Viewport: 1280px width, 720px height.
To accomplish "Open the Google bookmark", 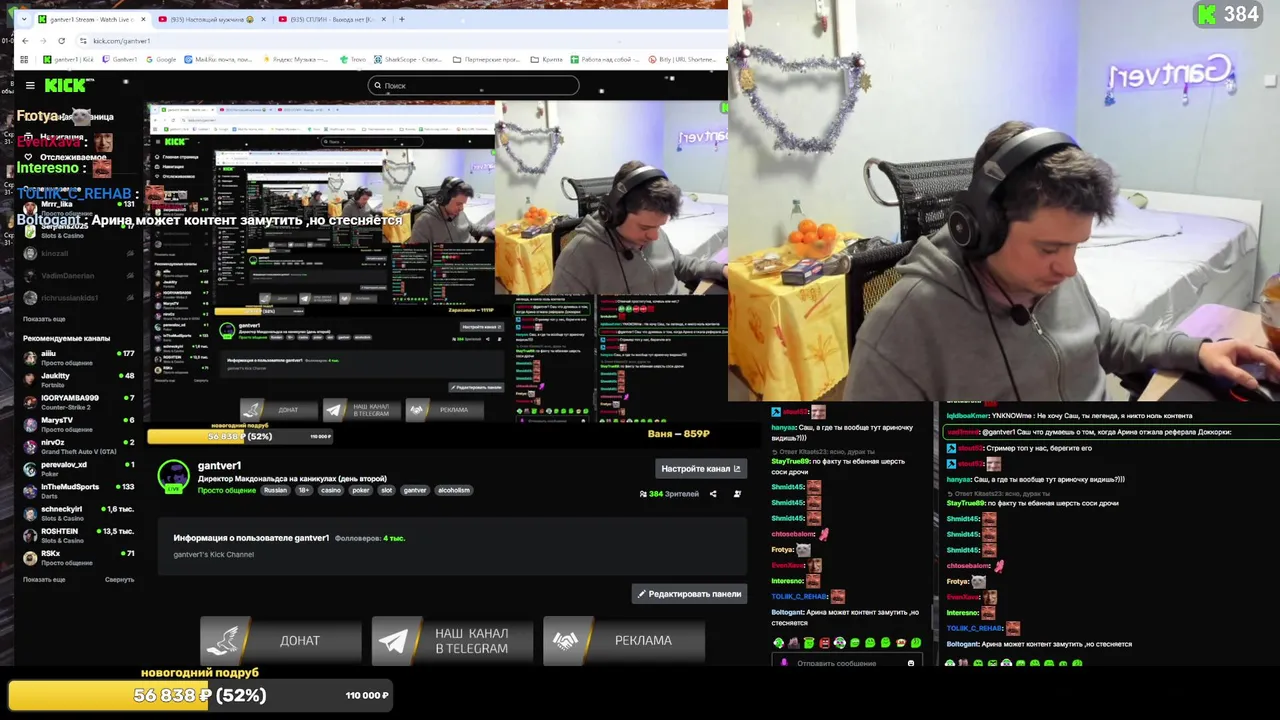I will pyautogui.click(x=161, y=60).
